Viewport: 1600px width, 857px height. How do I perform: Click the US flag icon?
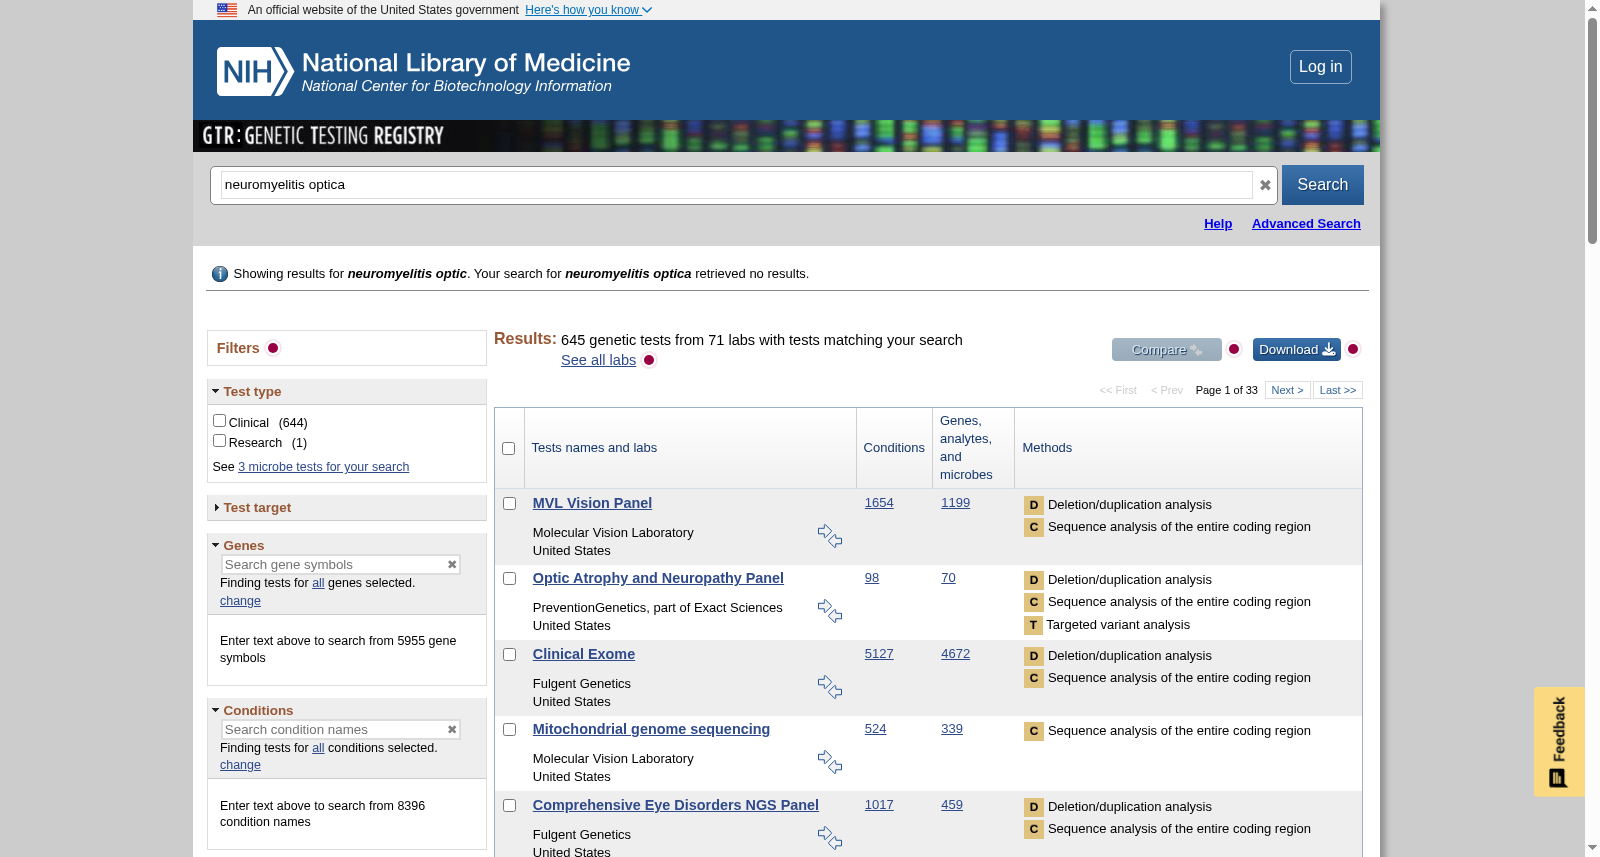[x=227, y=10]
